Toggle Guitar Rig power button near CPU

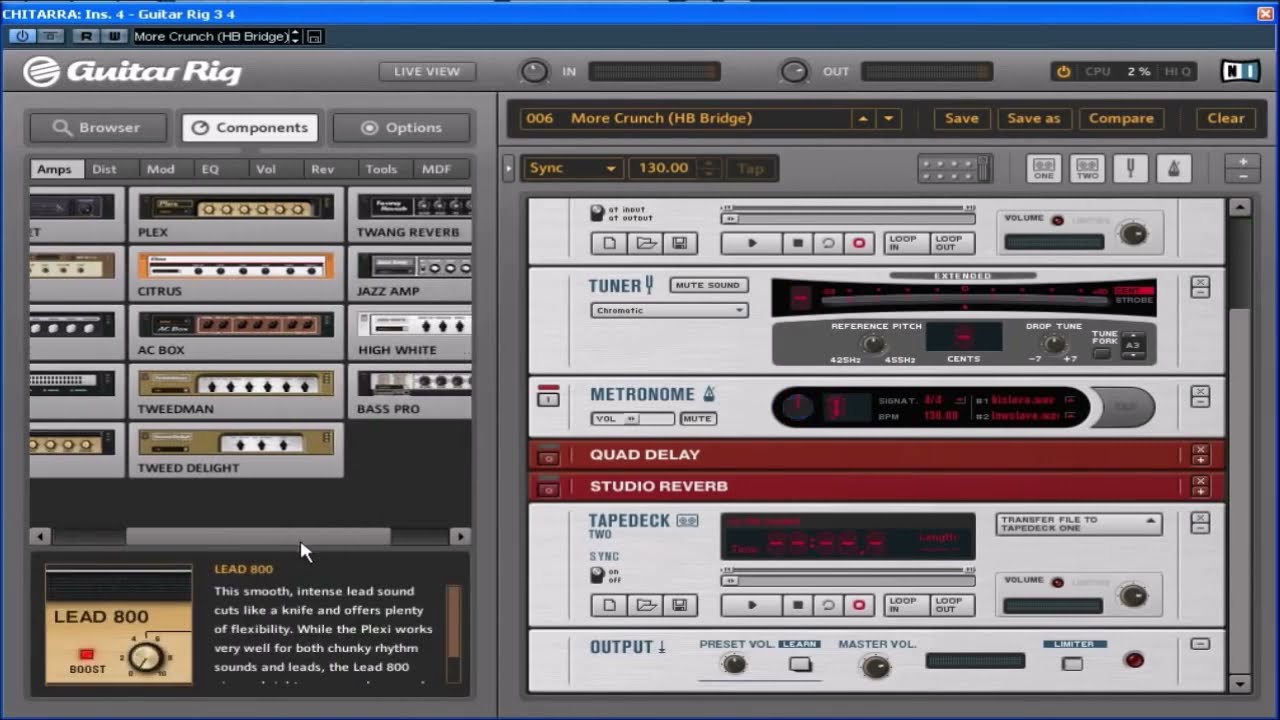(1063, 71)
